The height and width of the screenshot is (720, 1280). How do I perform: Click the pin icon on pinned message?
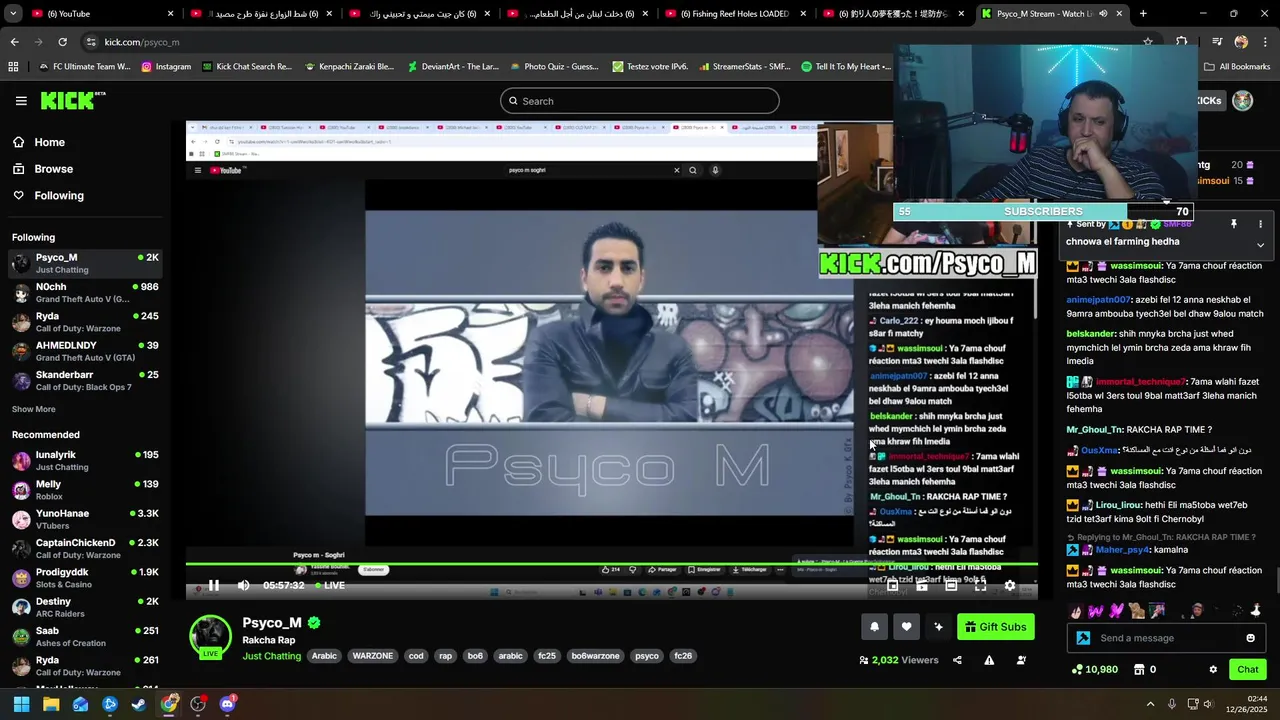(1233, 224)
